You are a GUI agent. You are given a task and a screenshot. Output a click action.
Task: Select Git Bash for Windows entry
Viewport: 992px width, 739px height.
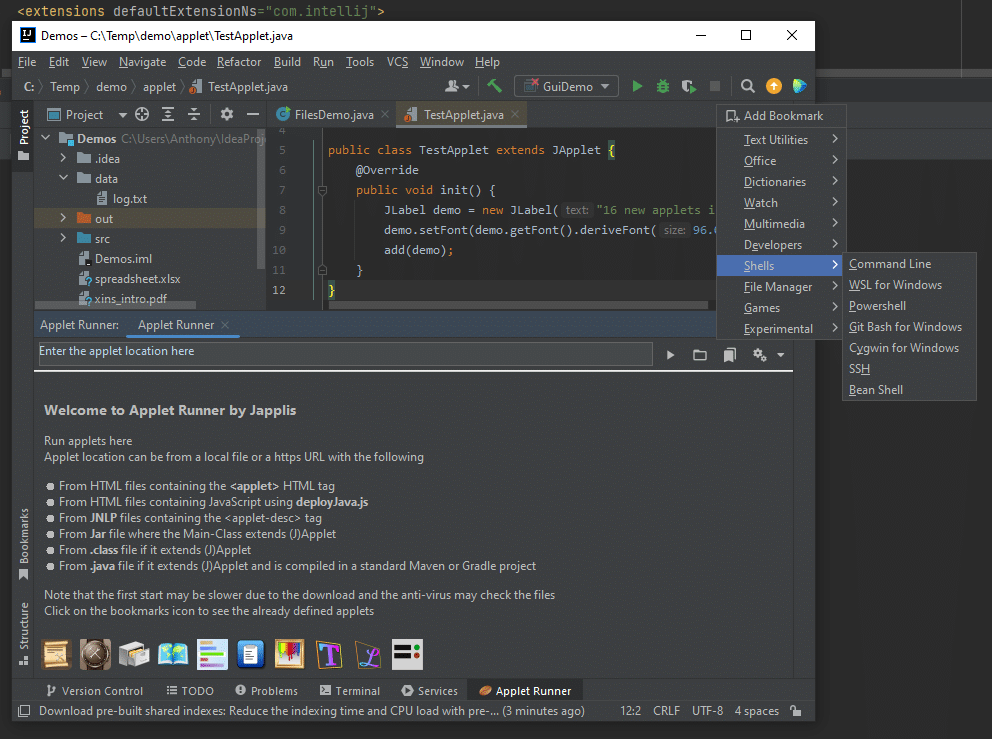point(905,326)
